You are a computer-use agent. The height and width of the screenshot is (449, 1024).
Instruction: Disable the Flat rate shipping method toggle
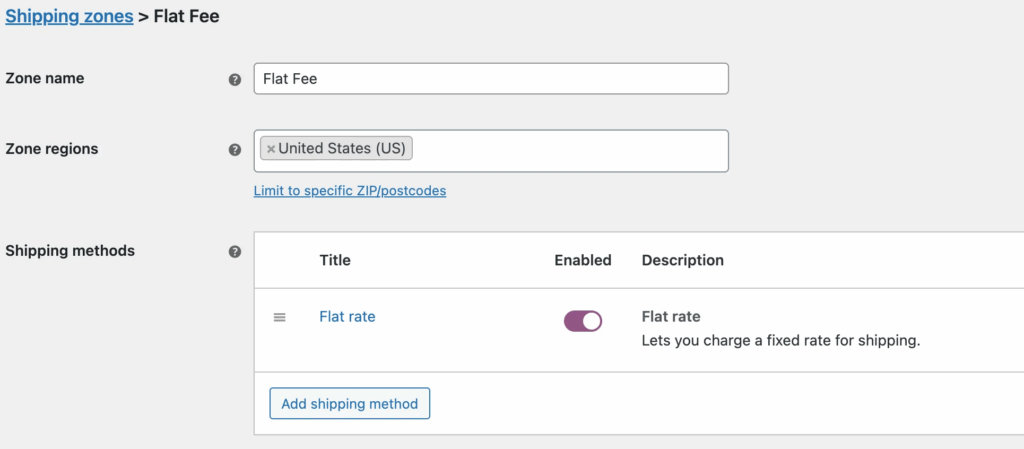(583, 321)
